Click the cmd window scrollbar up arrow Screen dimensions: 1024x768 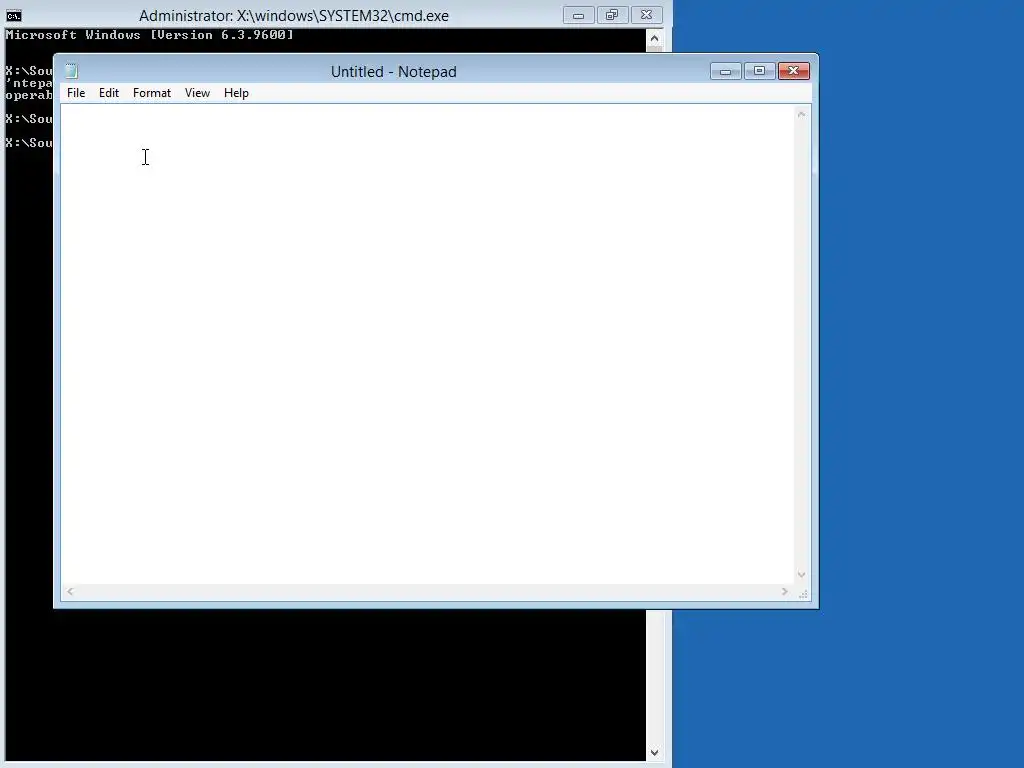pos(654,38)
